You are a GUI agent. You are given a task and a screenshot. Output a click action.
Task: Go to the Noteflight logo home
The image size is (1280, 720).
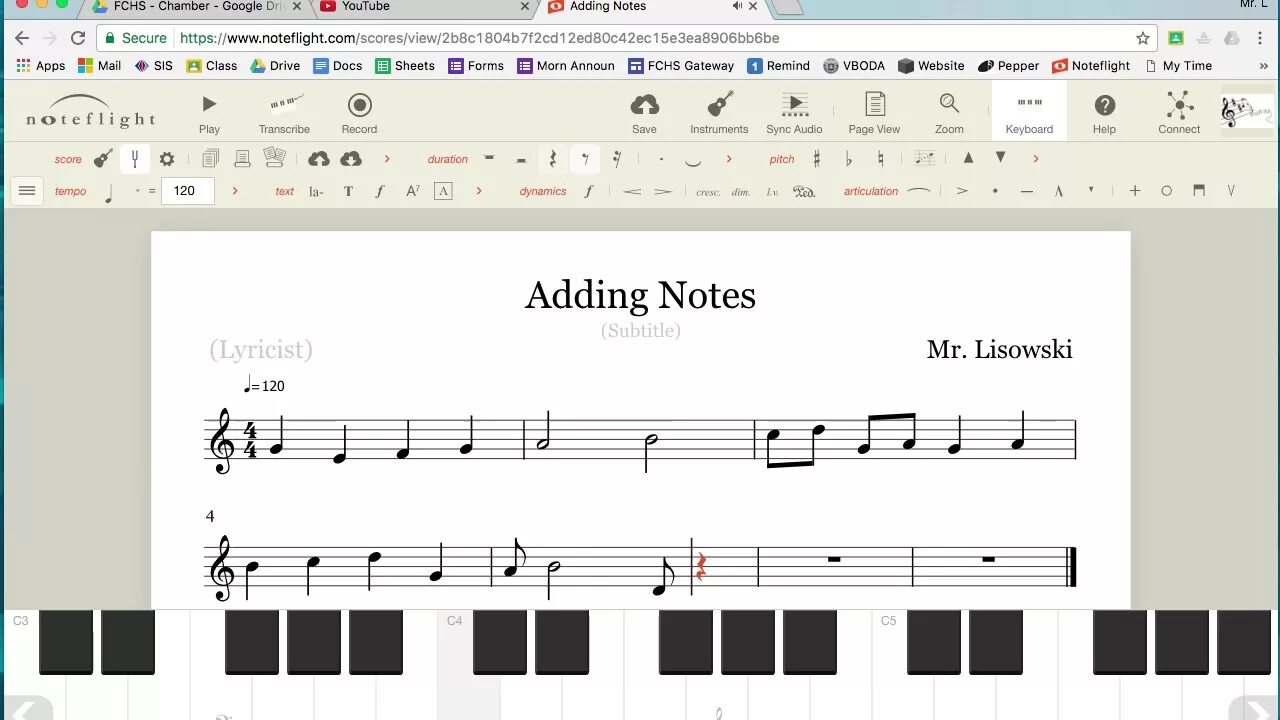click(x=91, y=112)
